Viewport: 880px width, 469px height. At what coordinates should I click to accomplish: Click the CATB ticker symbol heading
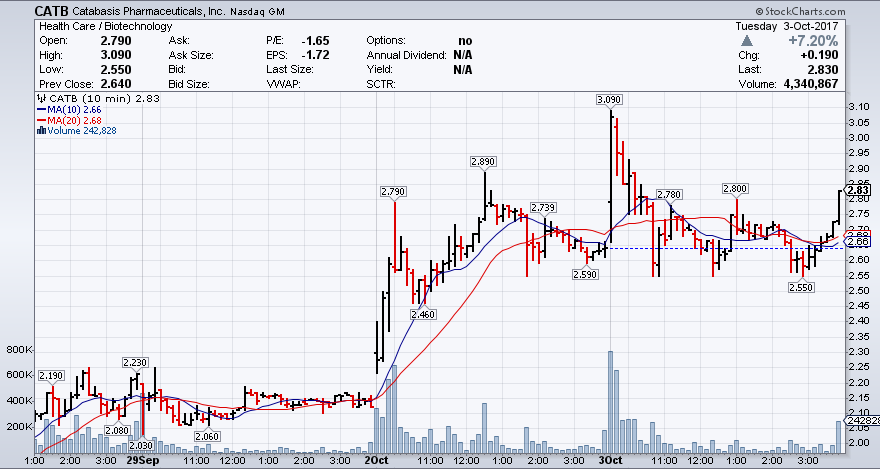point(52,10)
